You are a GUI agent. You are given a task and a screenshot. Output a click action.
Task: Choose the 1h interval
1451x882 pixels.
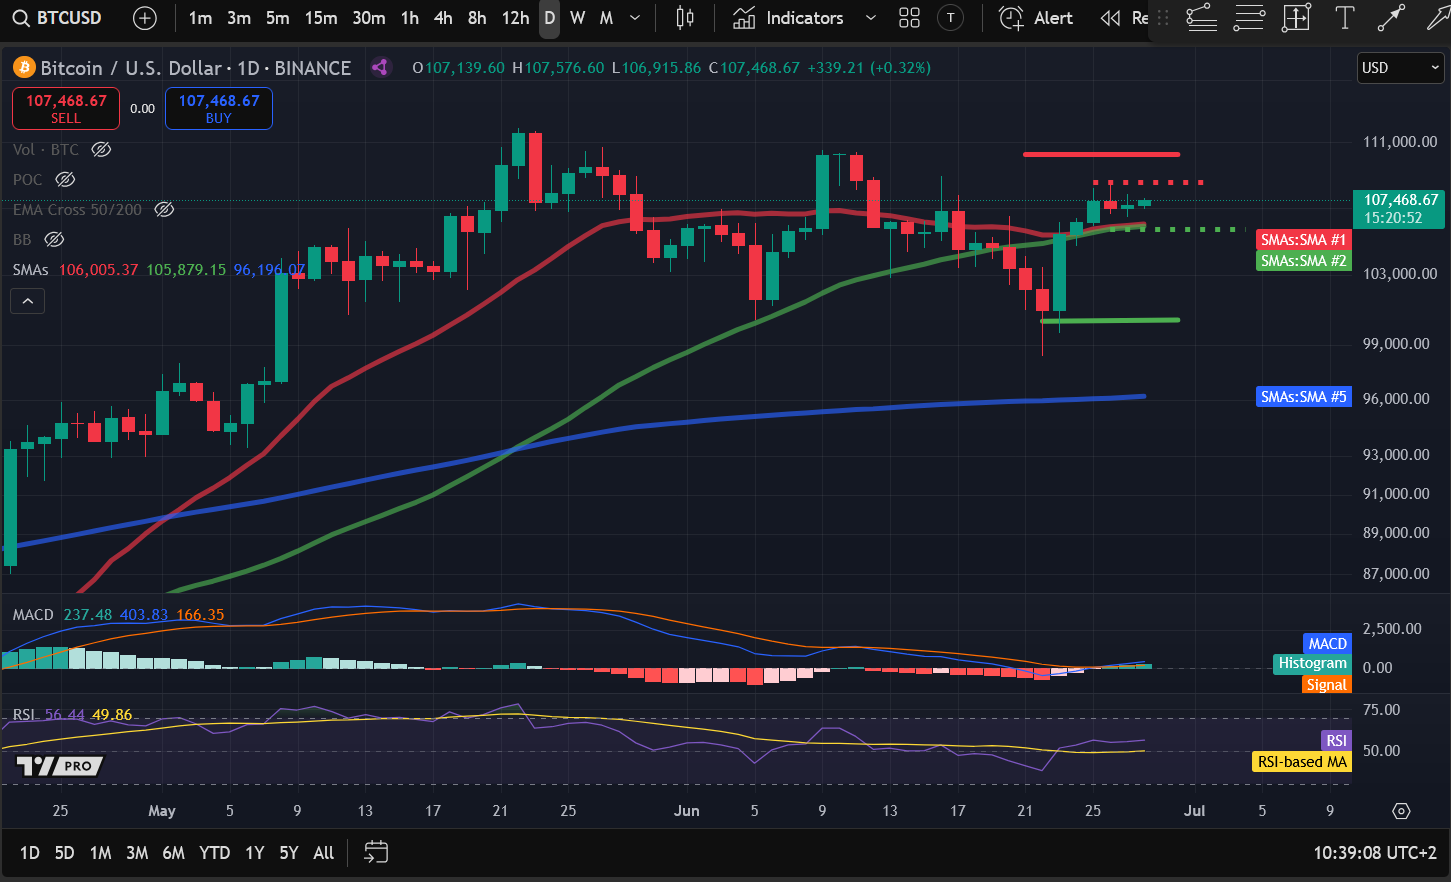pyautogui.click(x=410, y=18)
